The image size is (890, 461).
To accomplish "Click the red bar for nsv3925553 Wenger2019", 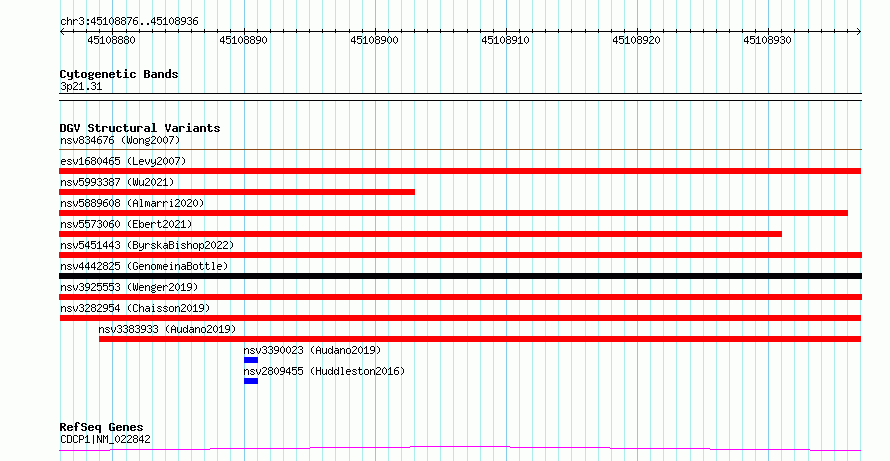I will point(460,297).
